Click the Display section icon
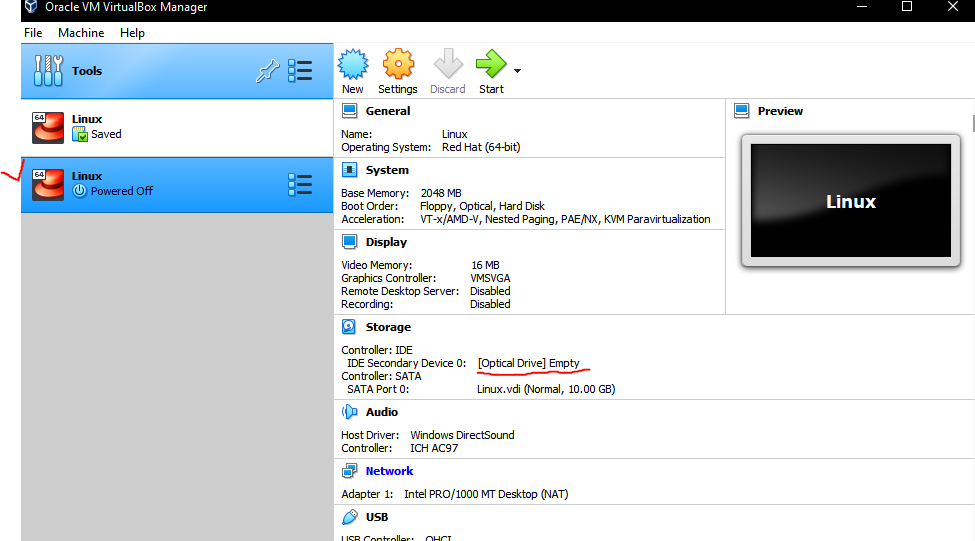 point(349,242)
